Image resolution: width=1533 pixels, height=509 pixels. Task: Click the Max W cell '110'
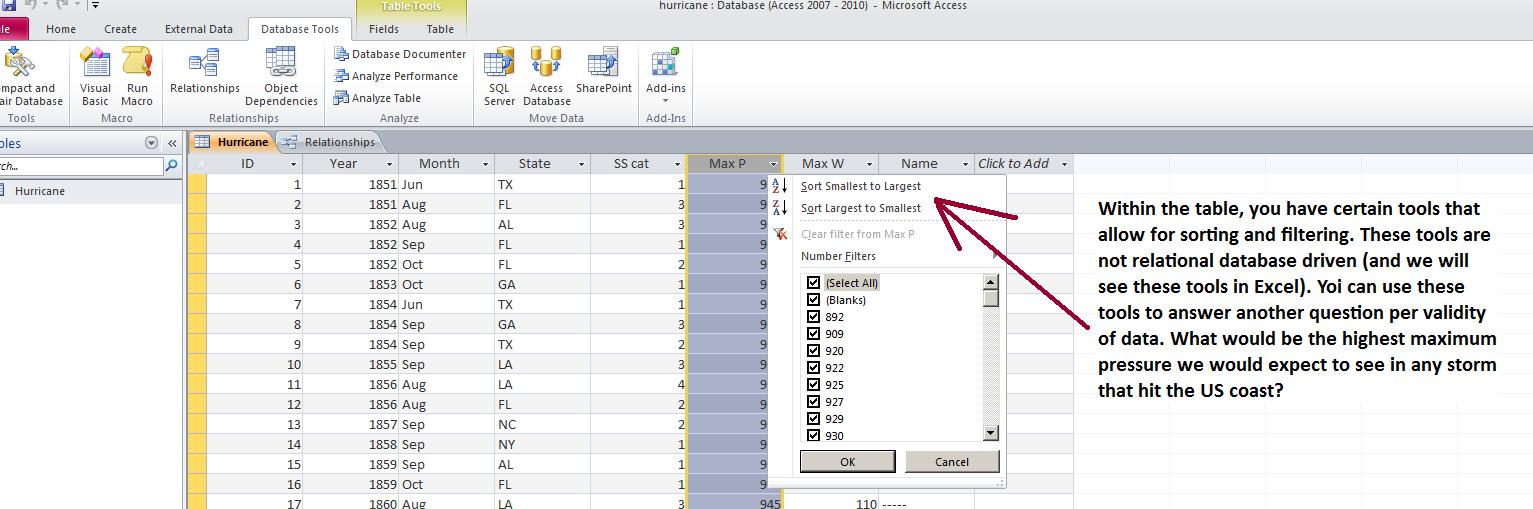(830, 504)
